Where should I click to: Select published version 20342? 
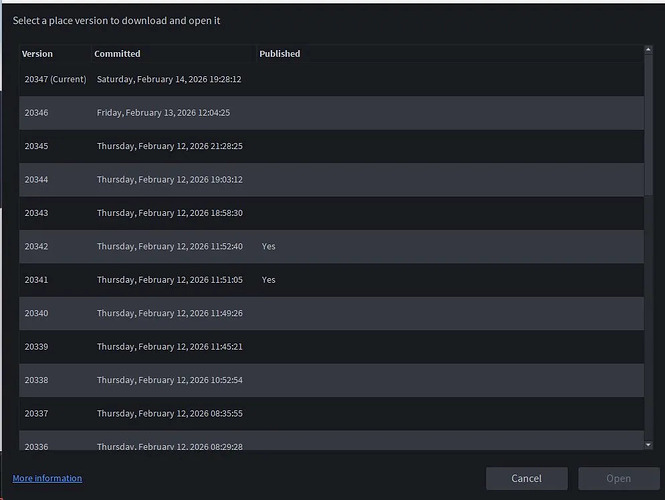(330, 246)
